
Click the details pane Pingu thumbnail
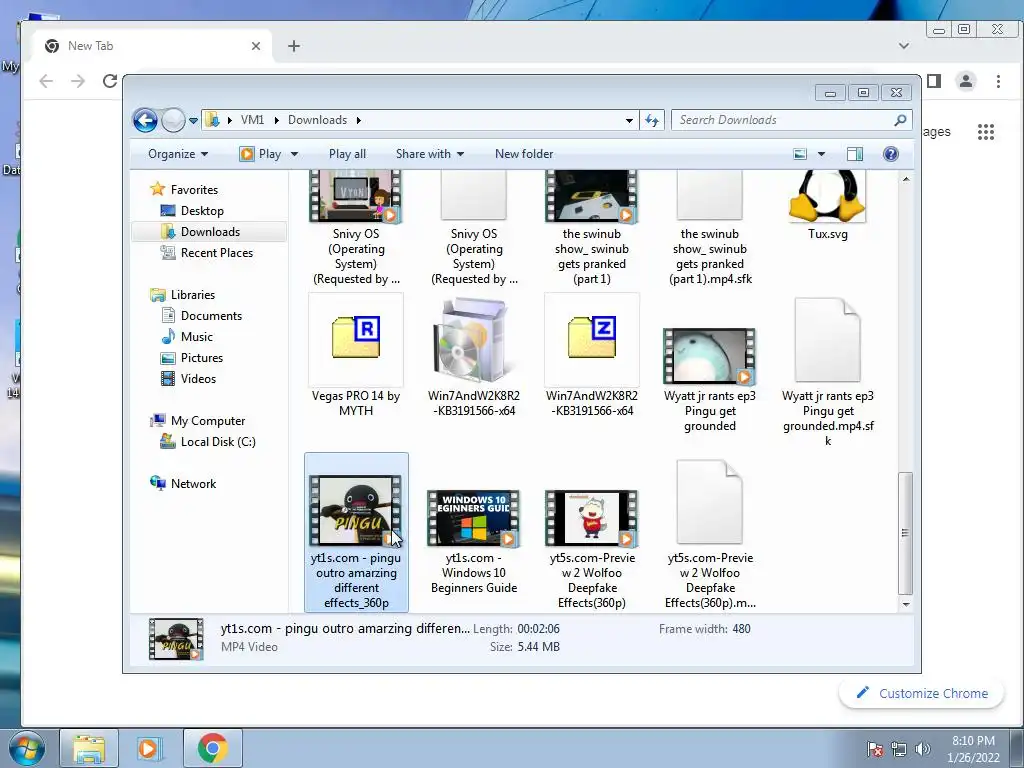[x=176, y=639]
